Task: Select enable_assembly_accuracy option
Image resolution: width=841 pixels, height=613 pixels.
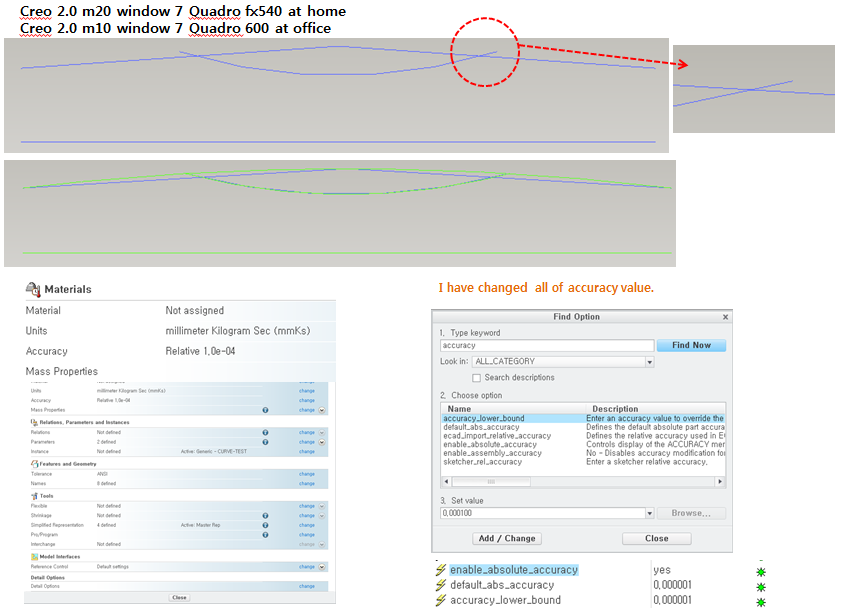Action: 492,453
